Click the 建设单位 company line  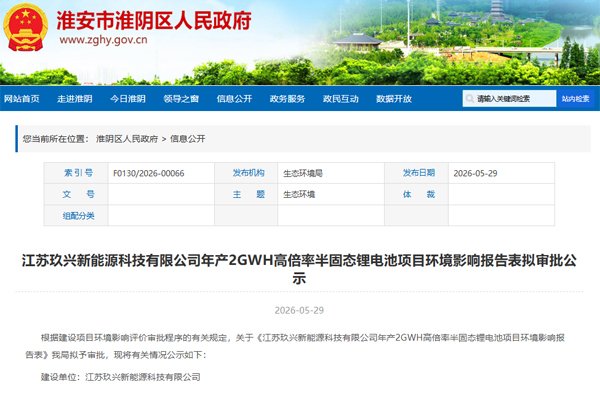click(x=121, y=377)
